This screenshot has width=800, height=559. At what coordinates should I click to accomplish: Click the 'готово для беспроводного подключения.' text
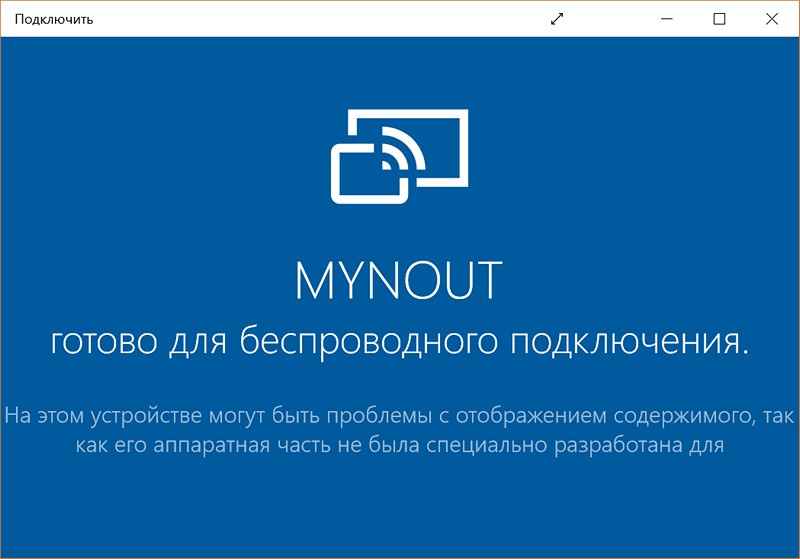click(399, 341)
